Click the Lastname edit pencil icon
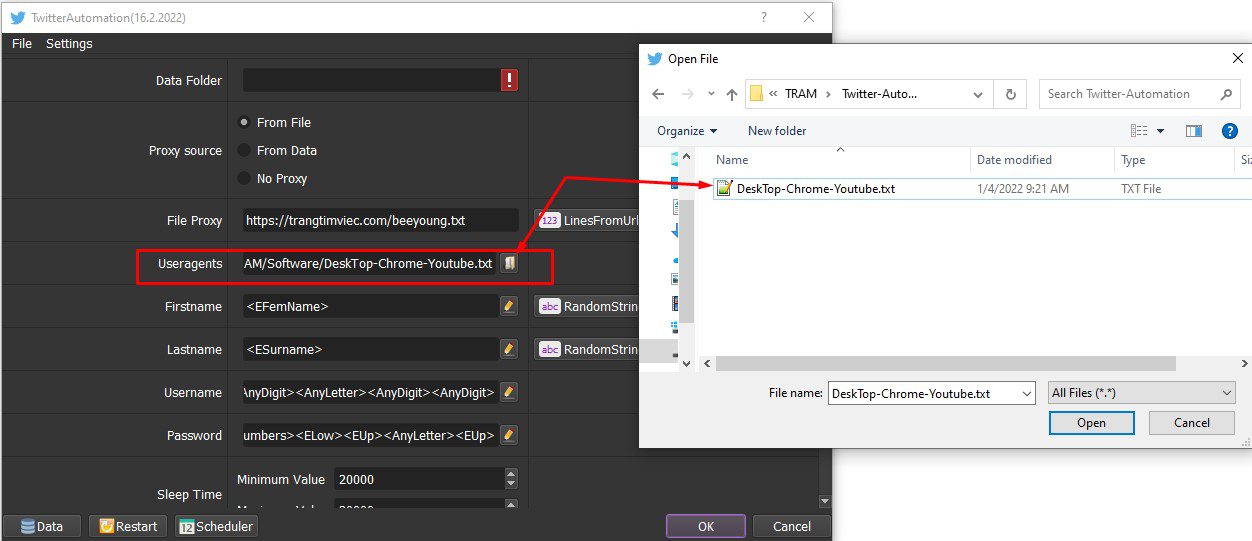 pyautogui.click(x=509, y=349)
